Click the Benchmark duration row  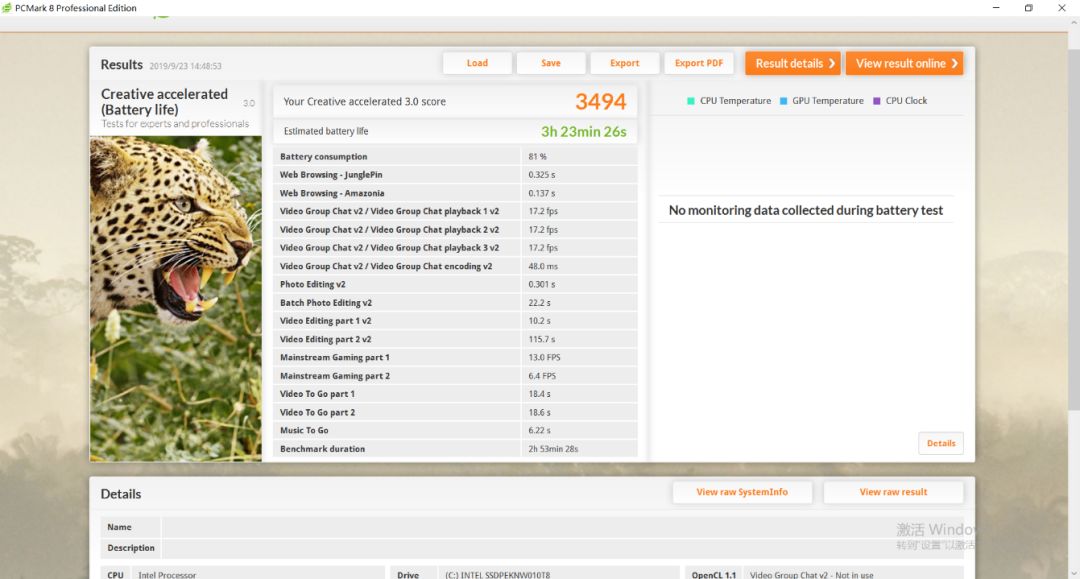pos(455,449)
